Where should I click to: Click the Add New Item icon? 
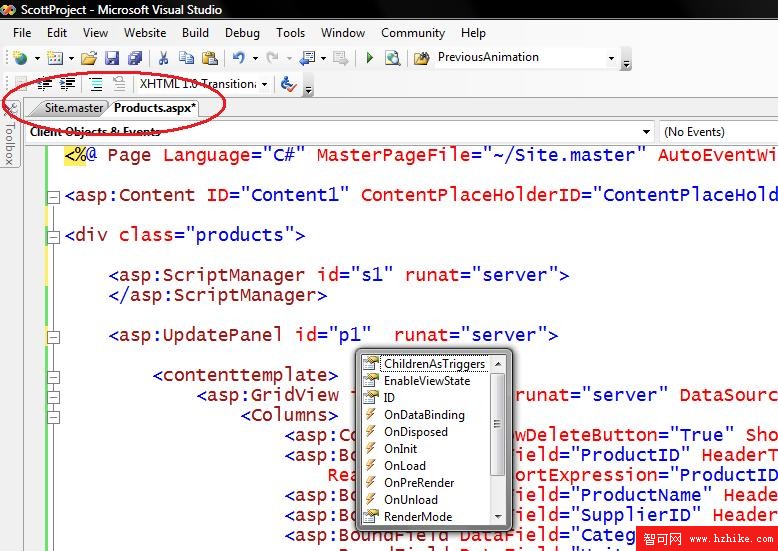click(55, 58)
